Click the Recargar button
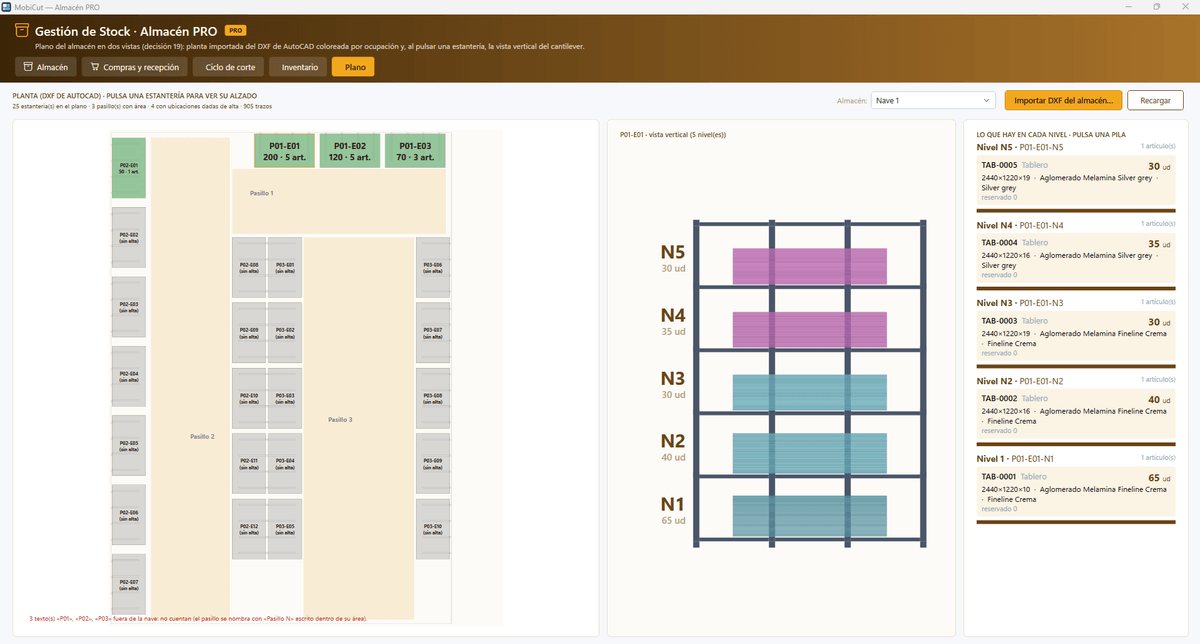Viewport: 1200px width, 644px height. pos(1155,100)
